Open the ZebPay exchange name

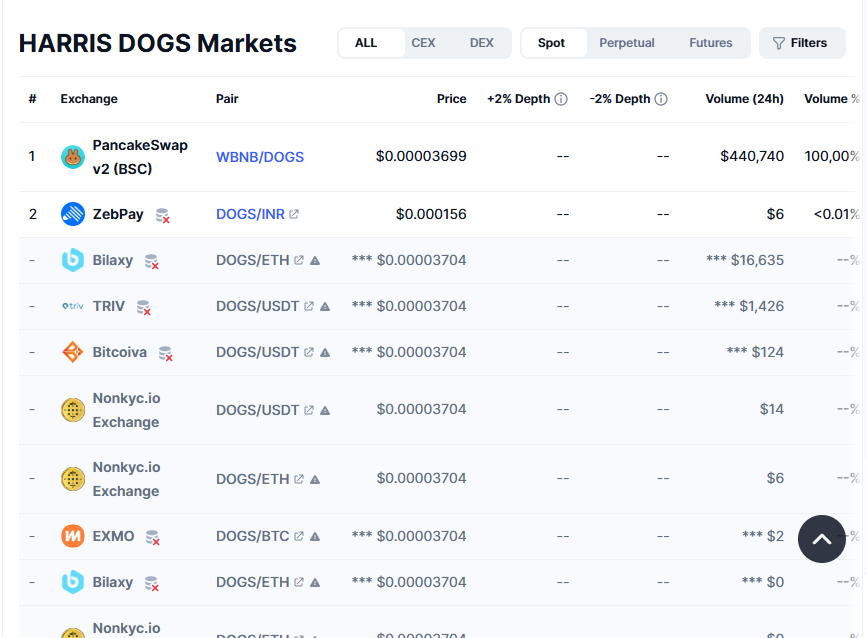coord(118,214)
